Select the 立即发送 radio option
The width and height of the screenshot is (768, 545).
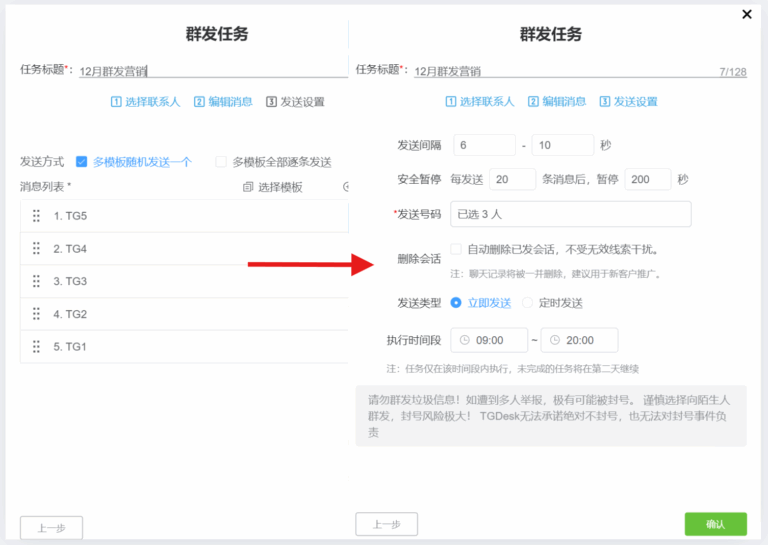[456, 303]
